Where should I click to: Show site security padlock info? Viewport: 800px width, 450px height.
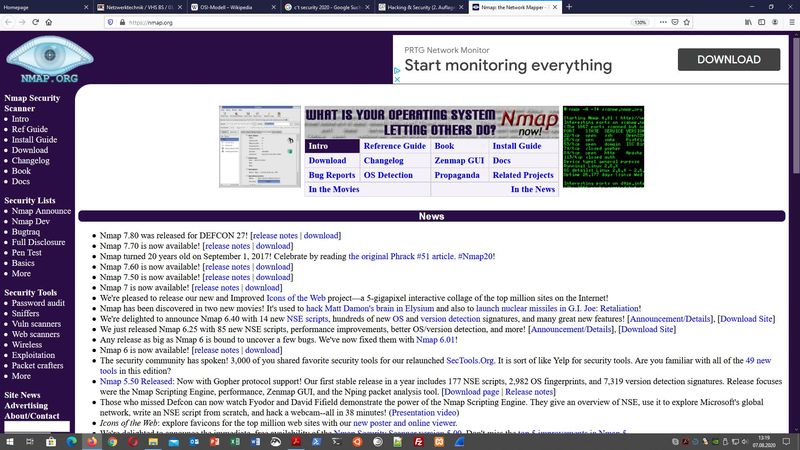tap(122, 22)
